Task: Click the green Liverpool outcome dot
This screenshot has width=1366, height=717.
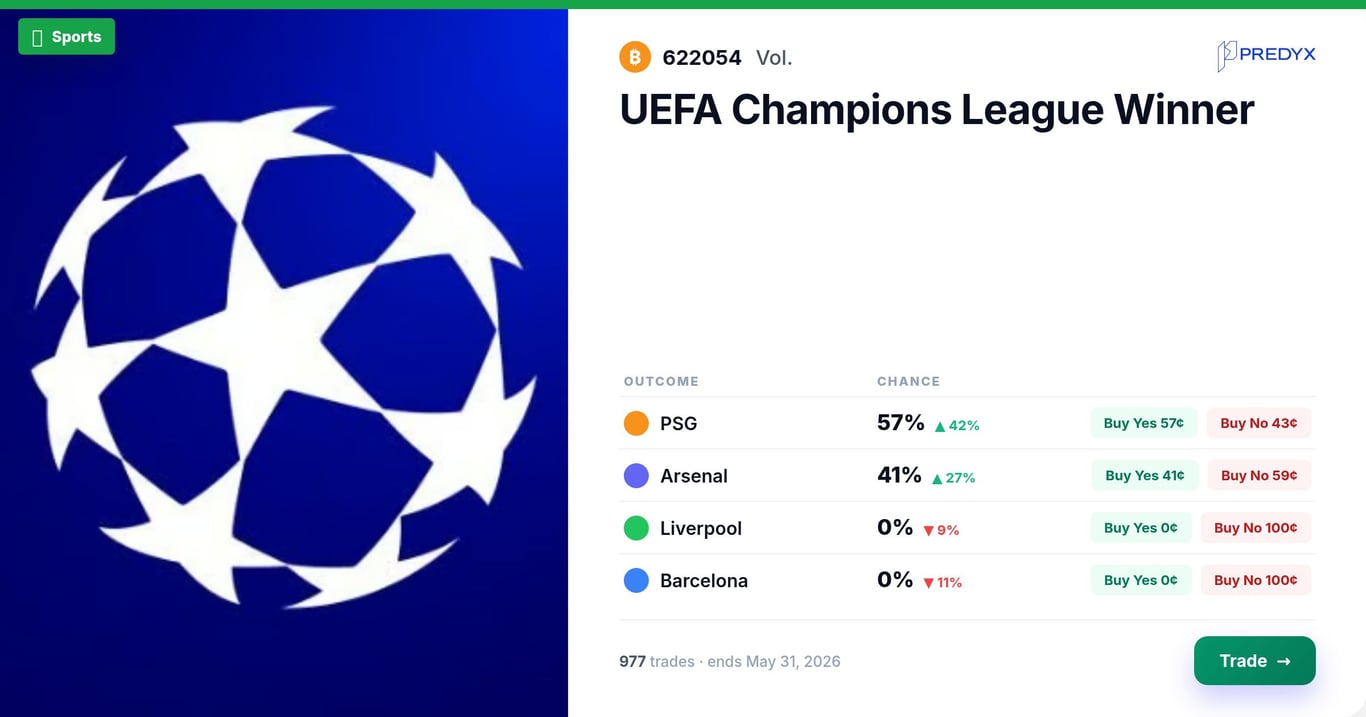Action: click(x=636, y=528)
